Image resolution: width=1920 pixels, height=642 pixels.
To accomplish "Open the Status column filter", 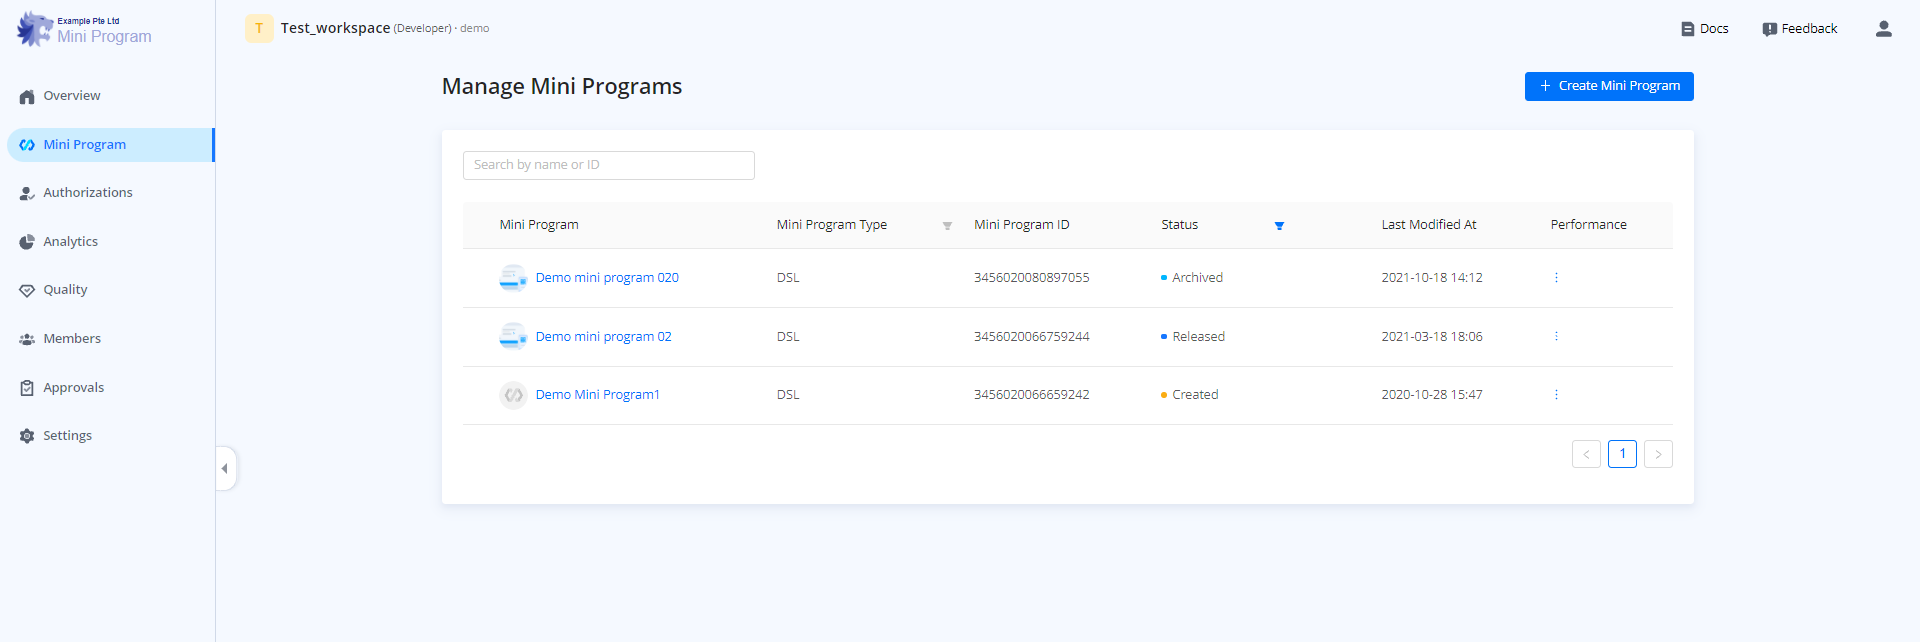I will coord(1279,226).
